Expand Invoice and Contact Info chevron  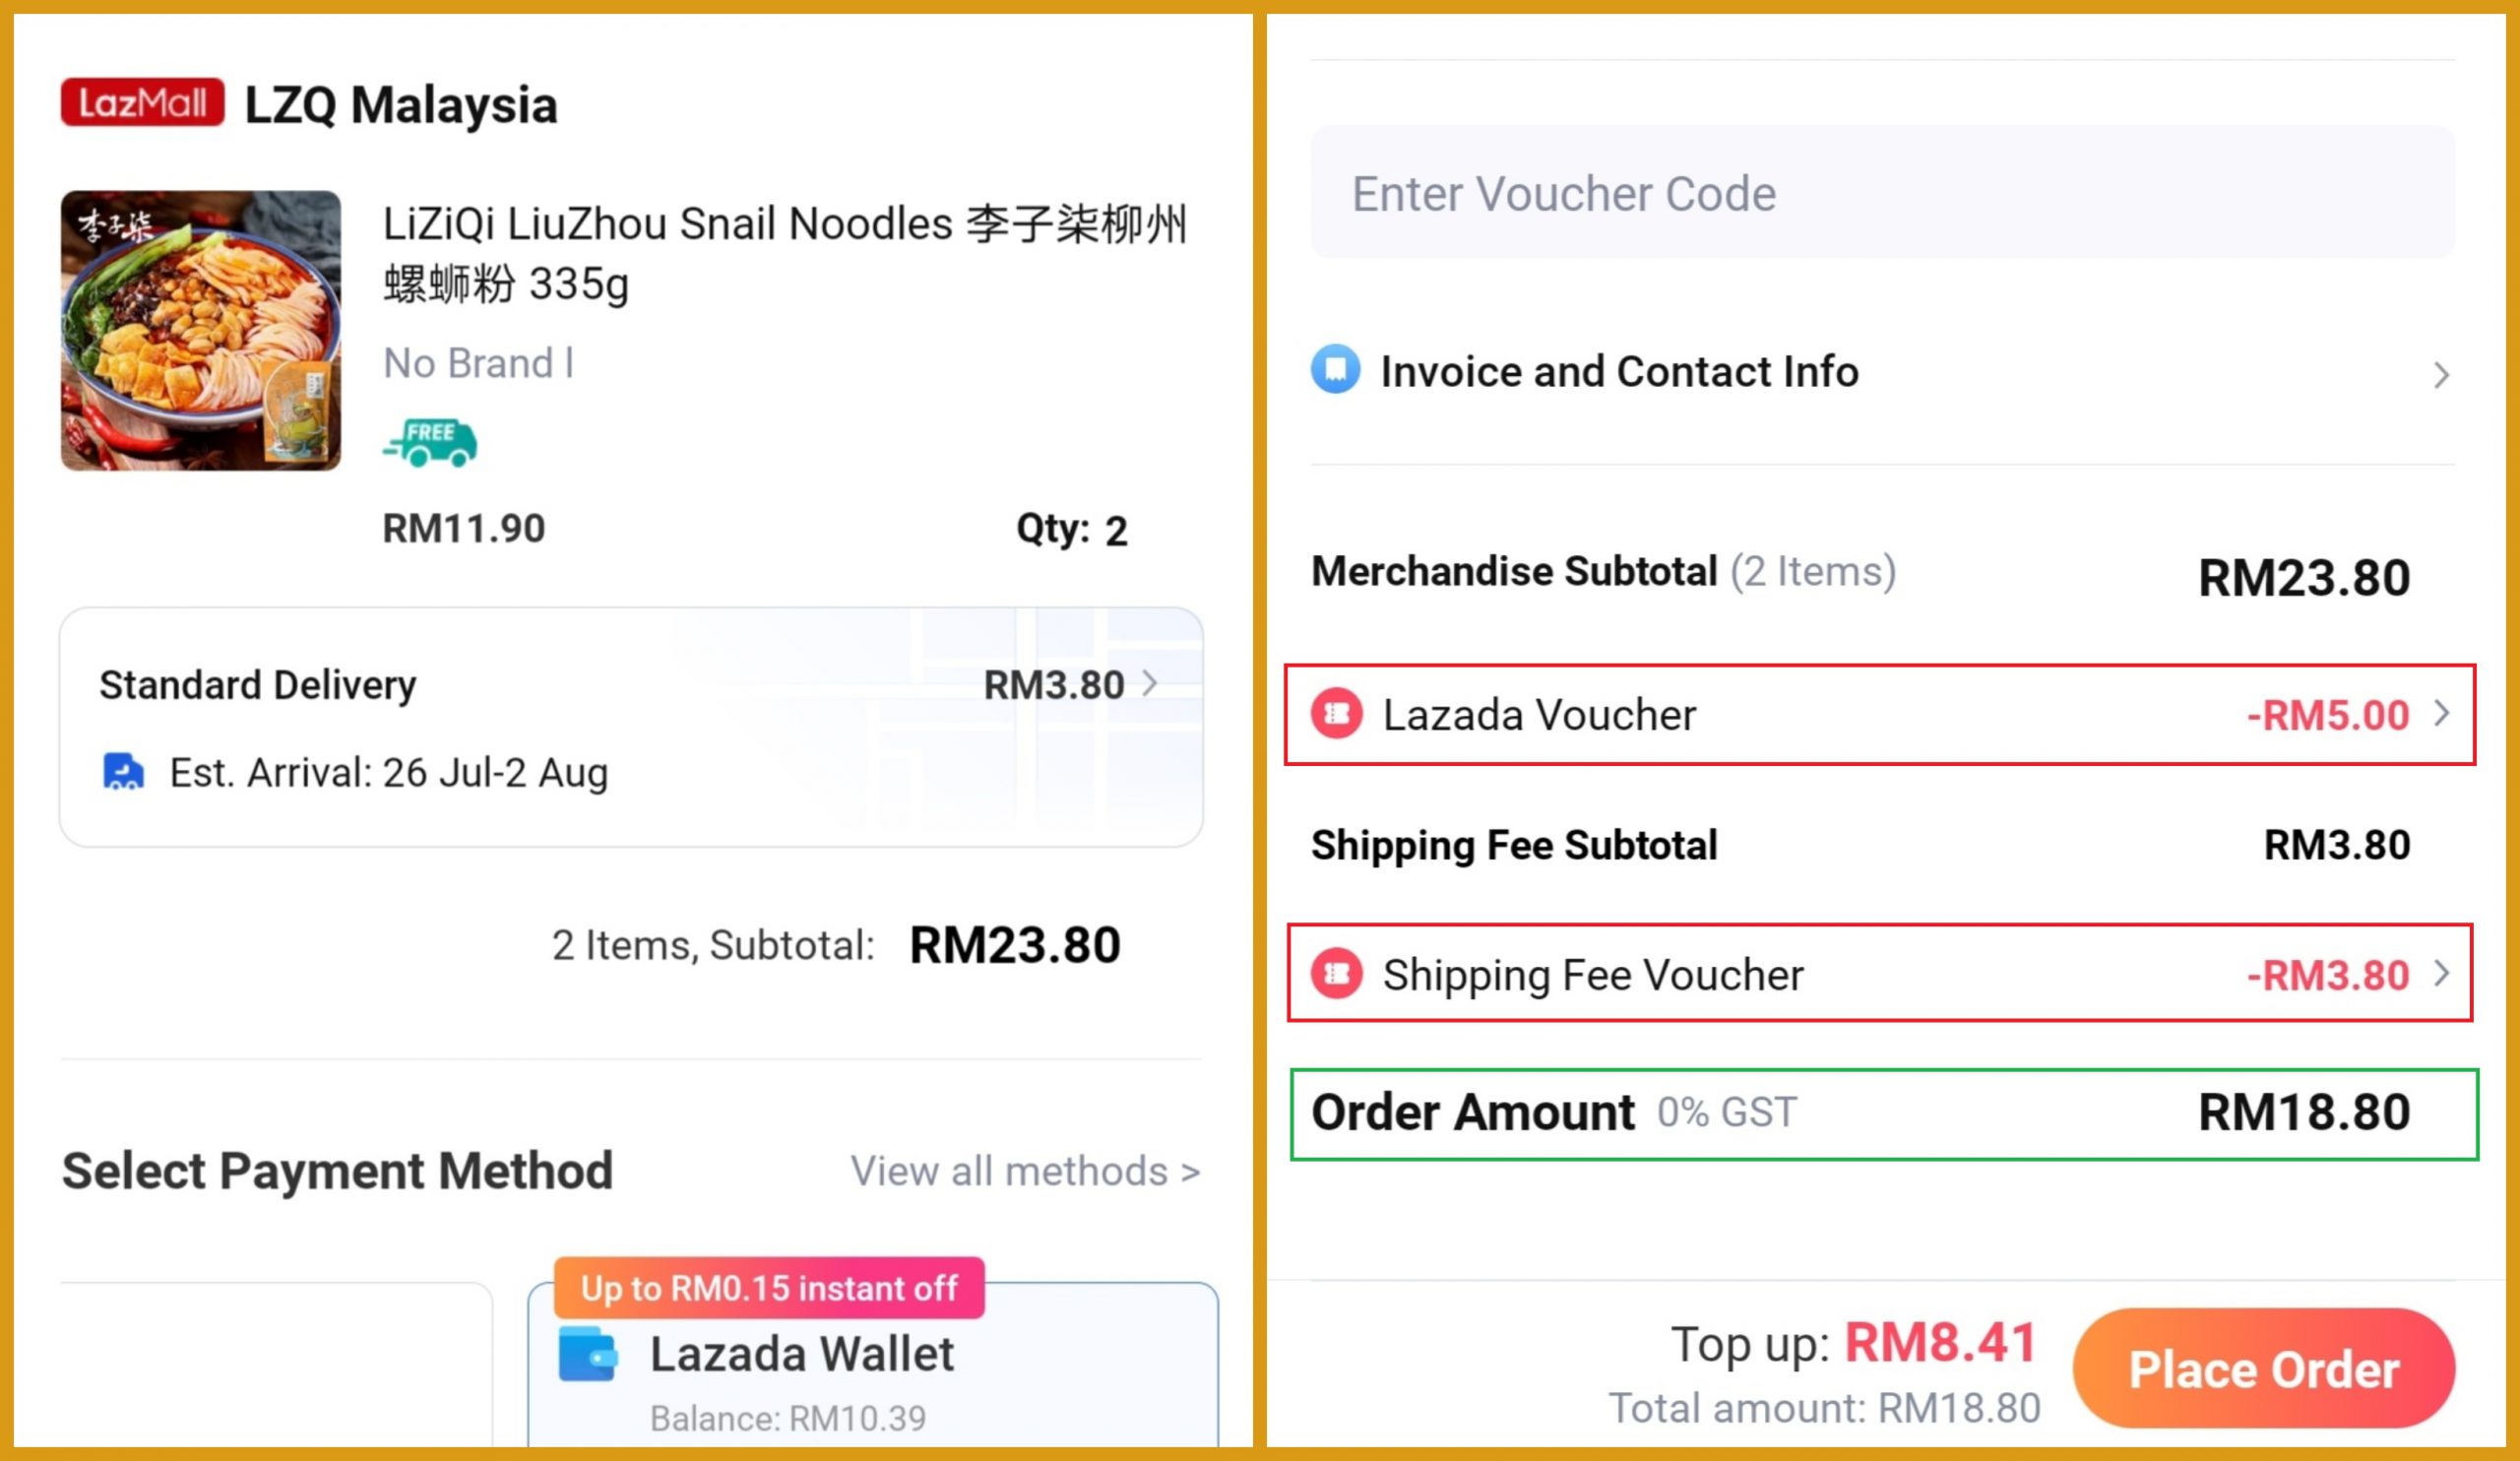tap(2441, 375)
